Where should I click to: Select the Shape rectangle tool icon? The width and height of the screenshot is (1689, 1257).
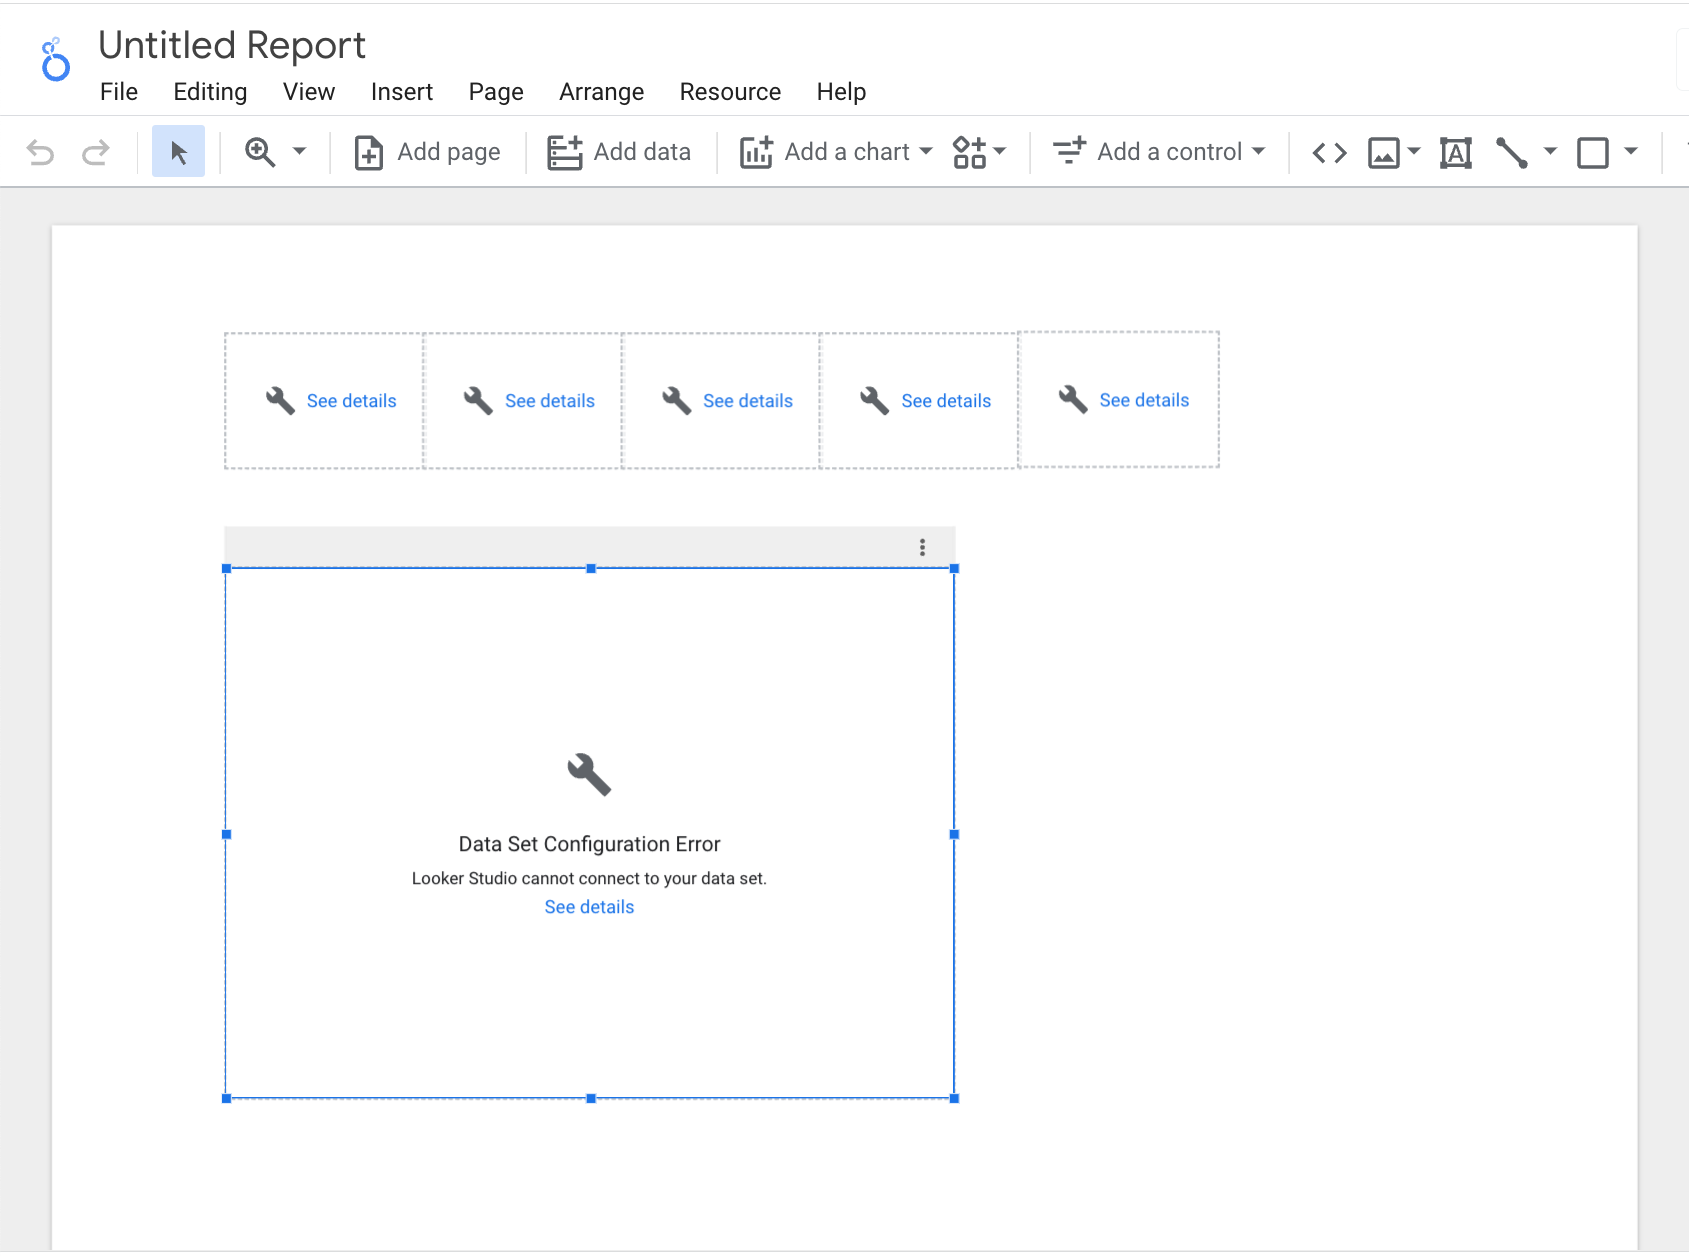coord(1592,153)
